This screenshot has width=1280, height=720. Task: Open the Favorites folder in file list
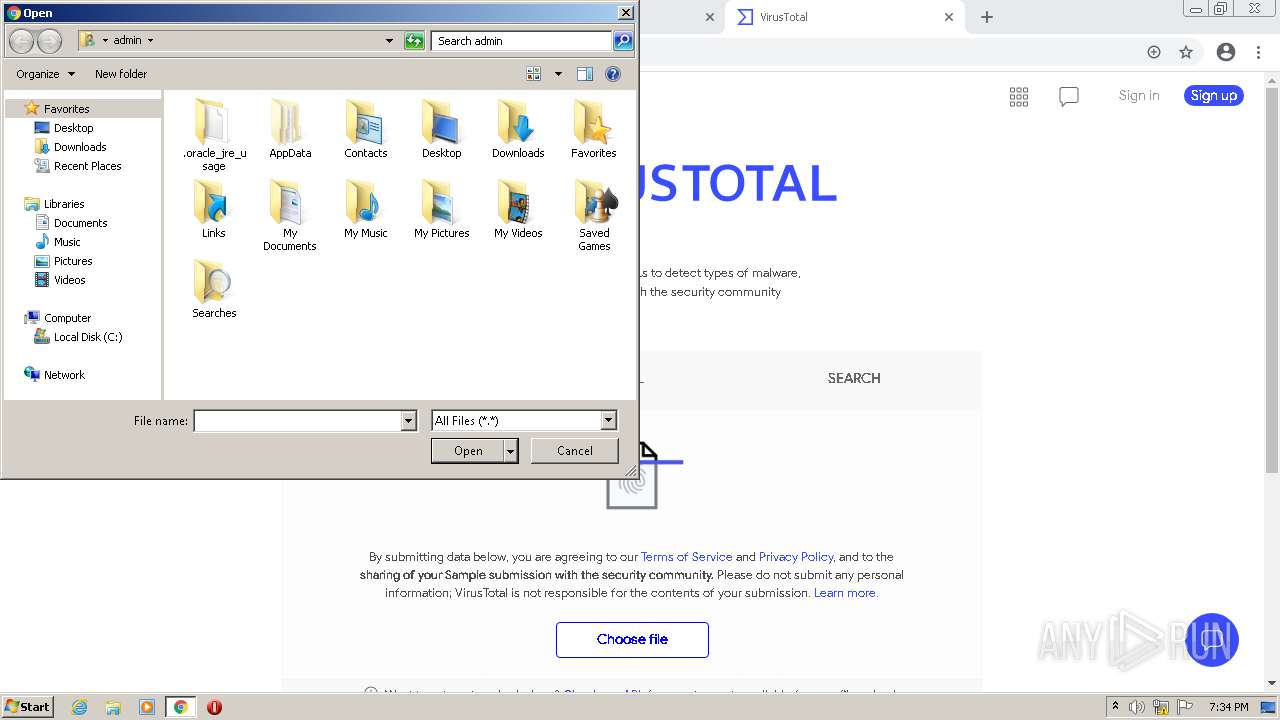(593, 128)
